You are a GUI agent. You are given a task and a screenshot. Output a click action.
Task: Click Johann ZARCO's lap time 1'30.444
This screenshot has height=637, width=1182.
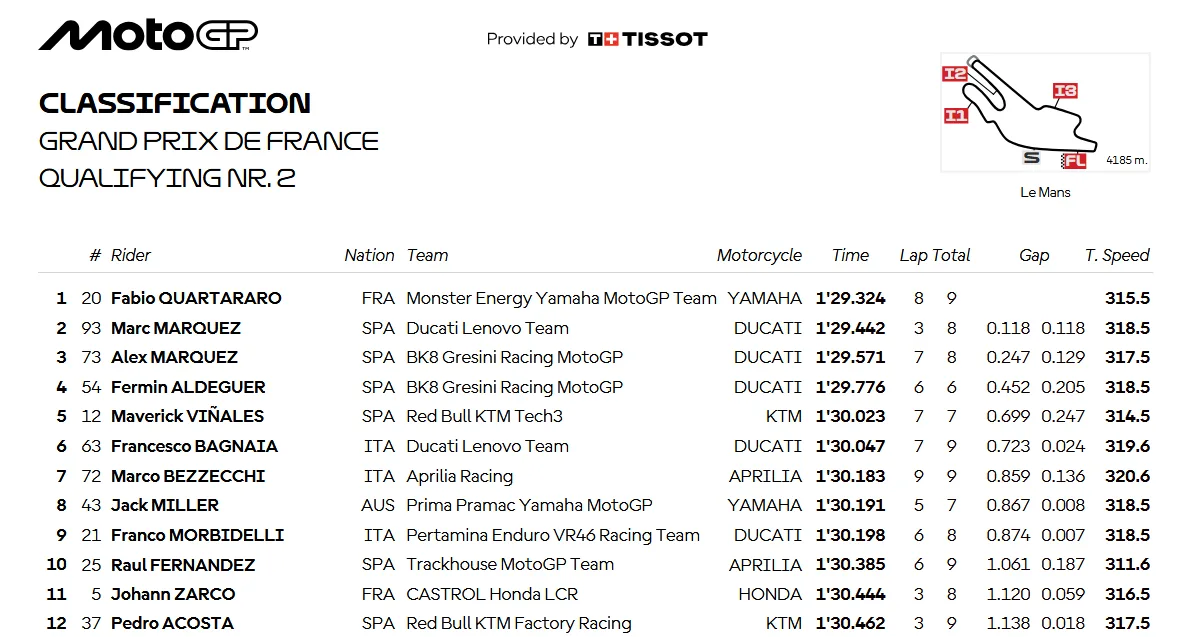(x=850, y=594)
